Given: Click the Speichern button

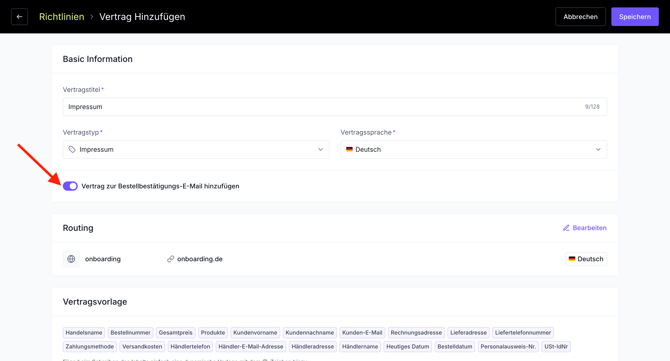Looking at the screenshot, I should (x=635, y=17).
